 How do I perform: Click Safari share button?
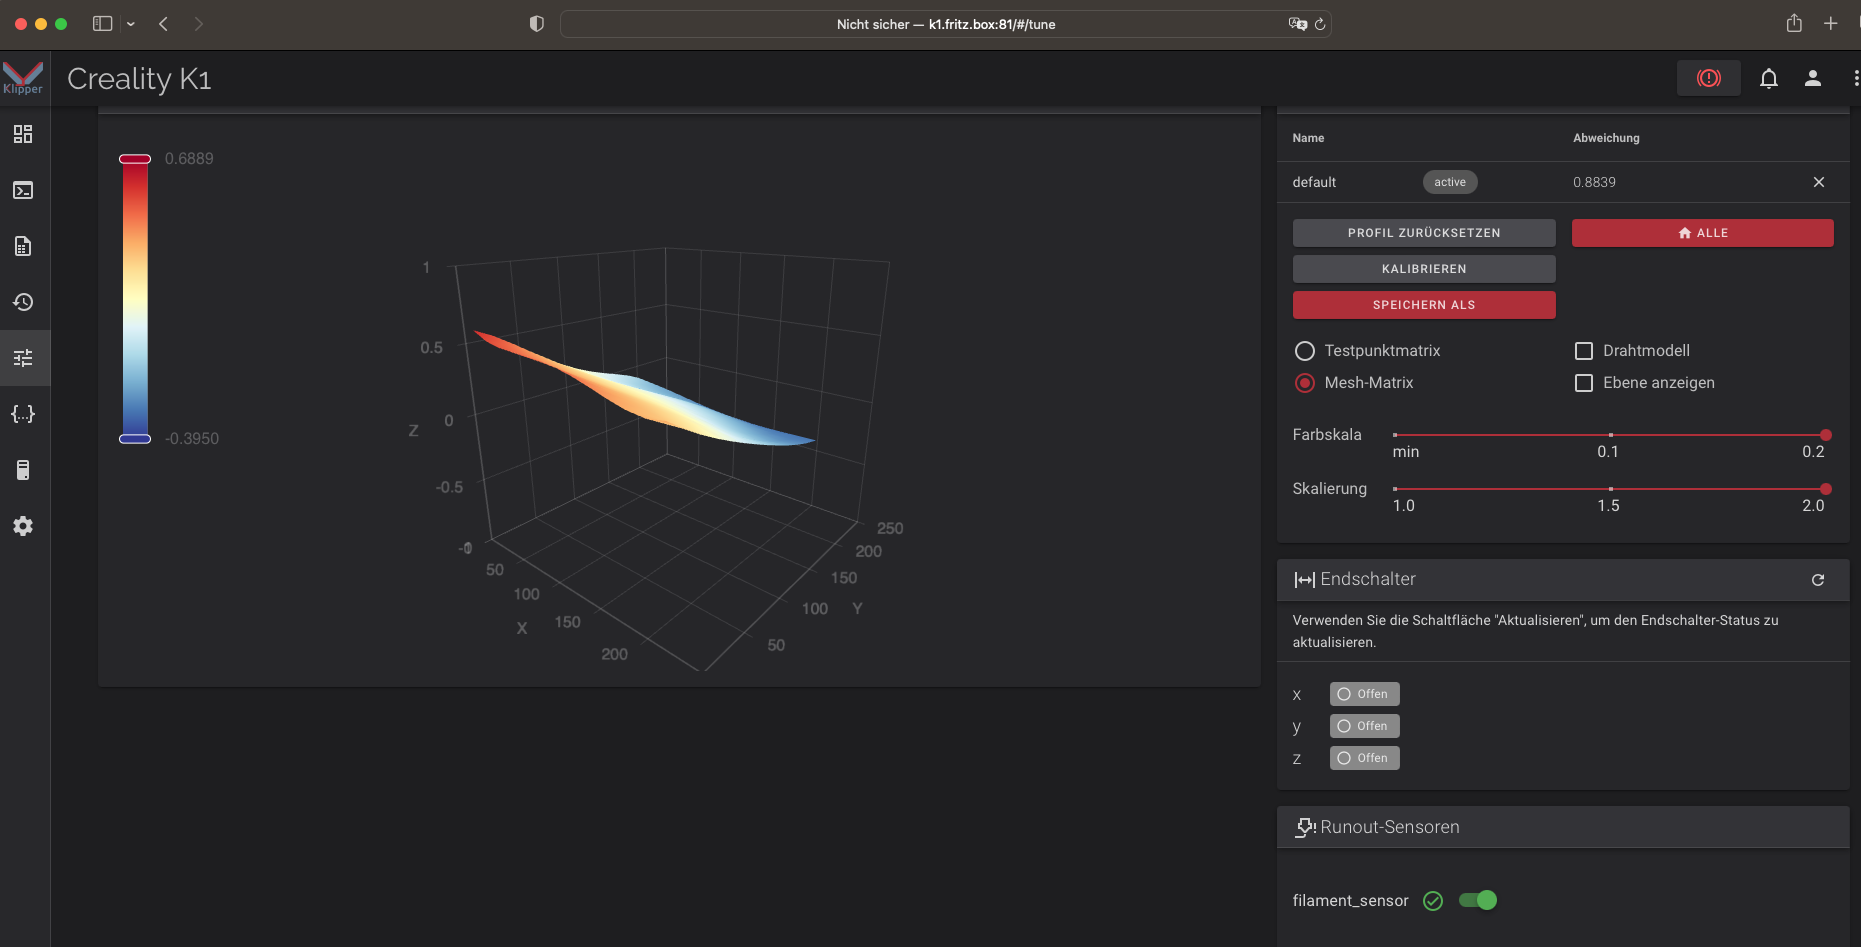coord(1794,23)
